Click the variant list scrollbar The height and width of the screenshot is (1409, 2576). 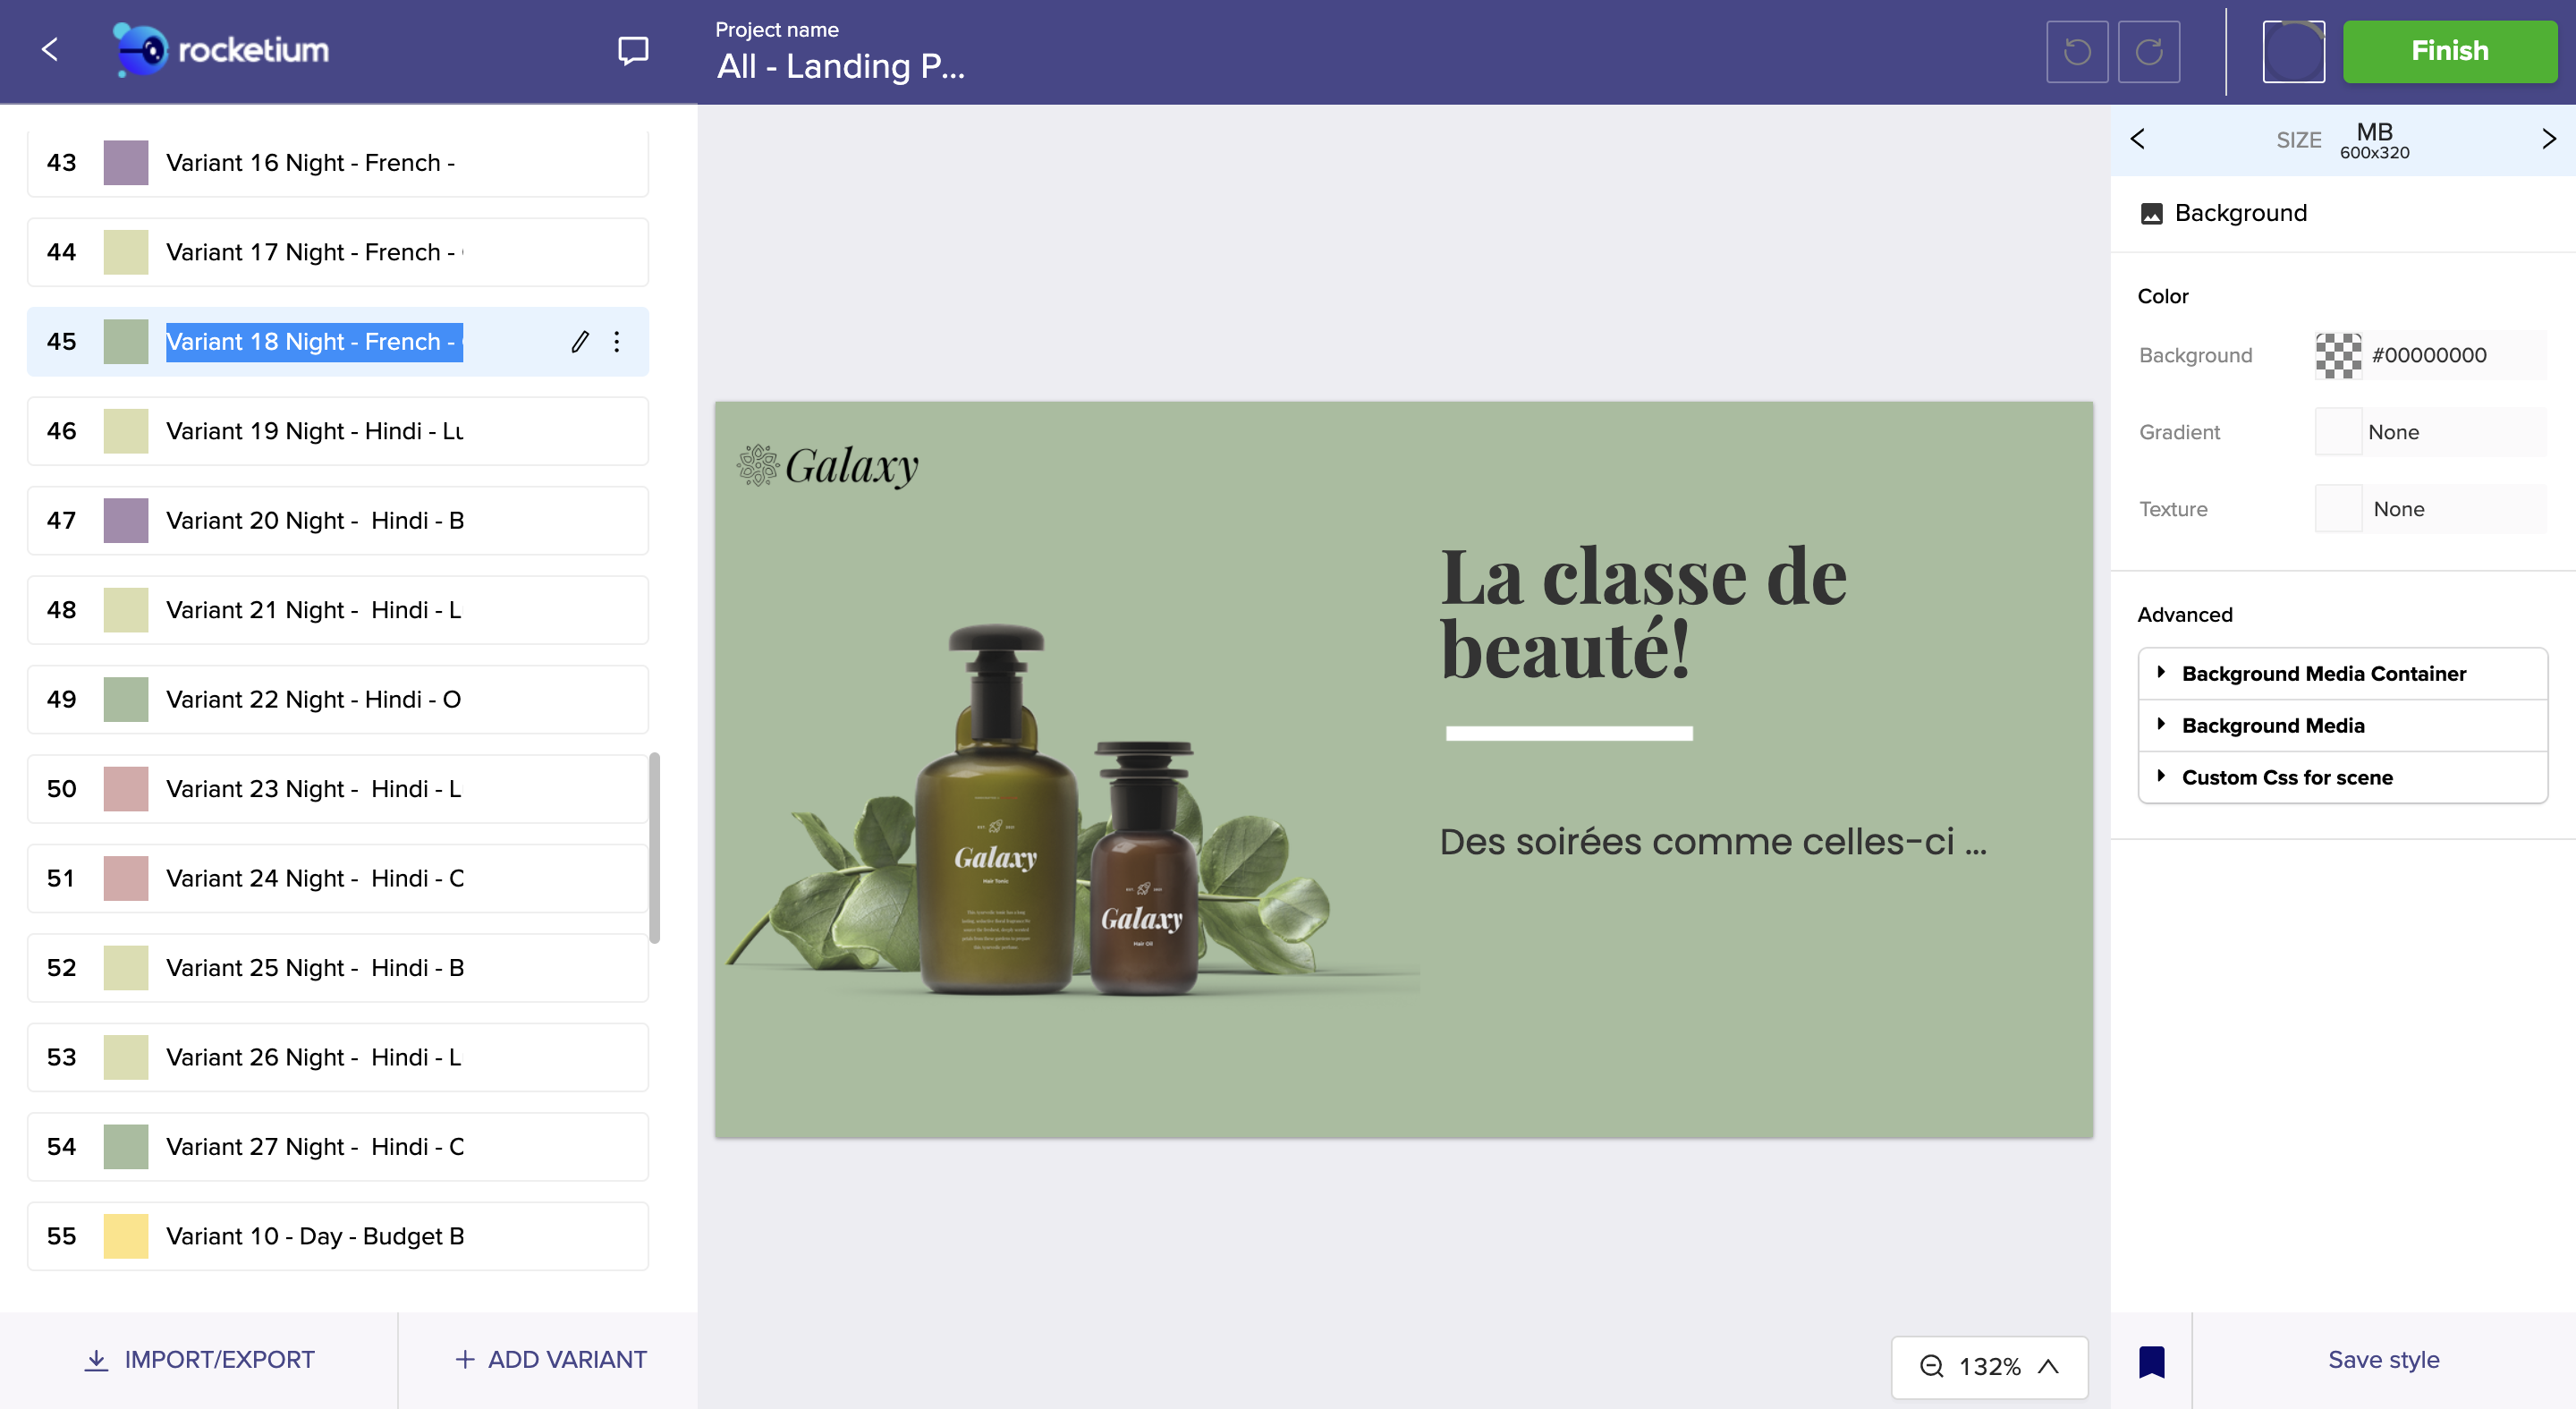point(655,848)
